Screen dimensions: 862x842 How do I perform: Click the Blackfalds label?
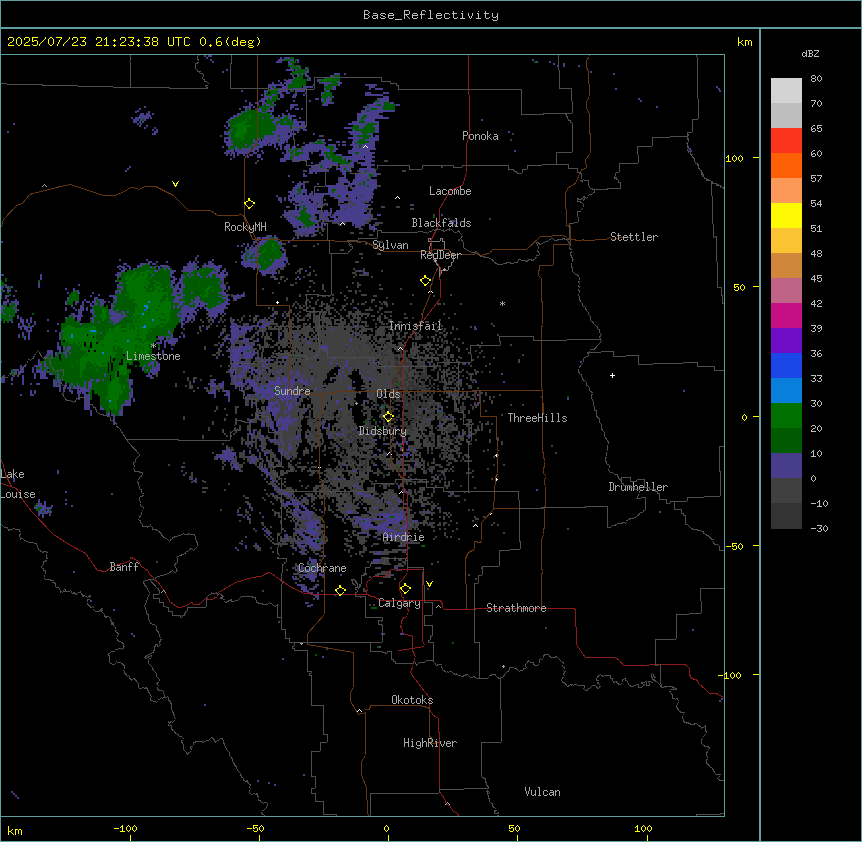(441, 223)
